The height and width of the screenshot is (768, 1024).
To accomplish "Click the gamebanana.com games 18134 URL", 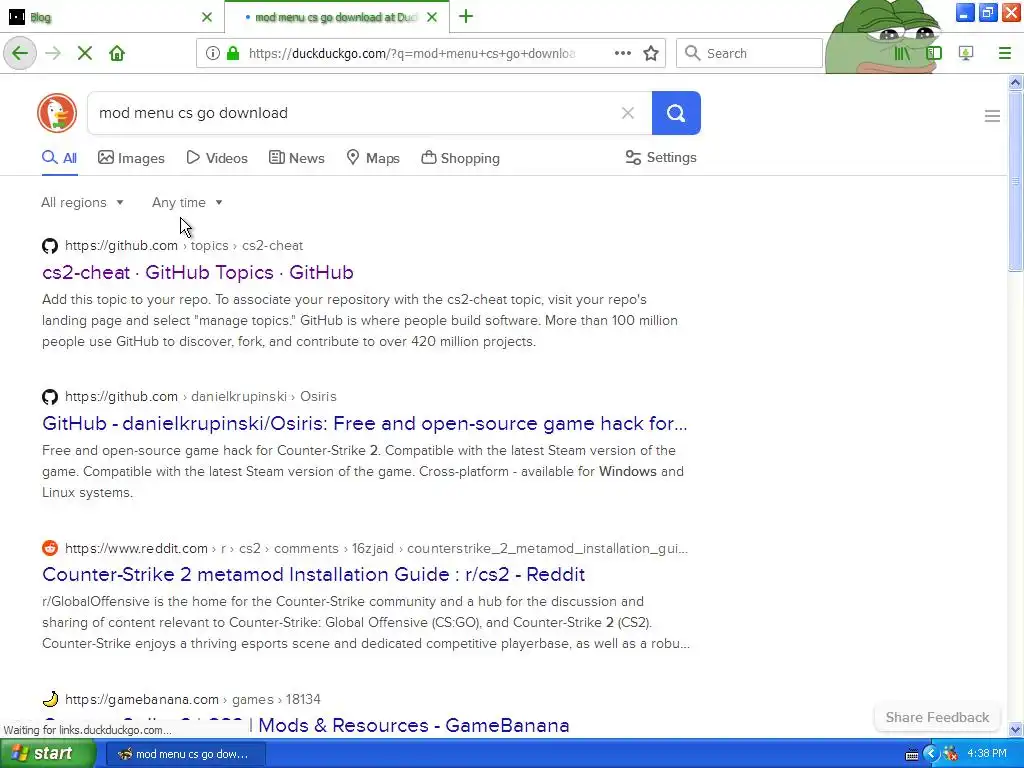I will pyautogui.click(x=193, y=699).
